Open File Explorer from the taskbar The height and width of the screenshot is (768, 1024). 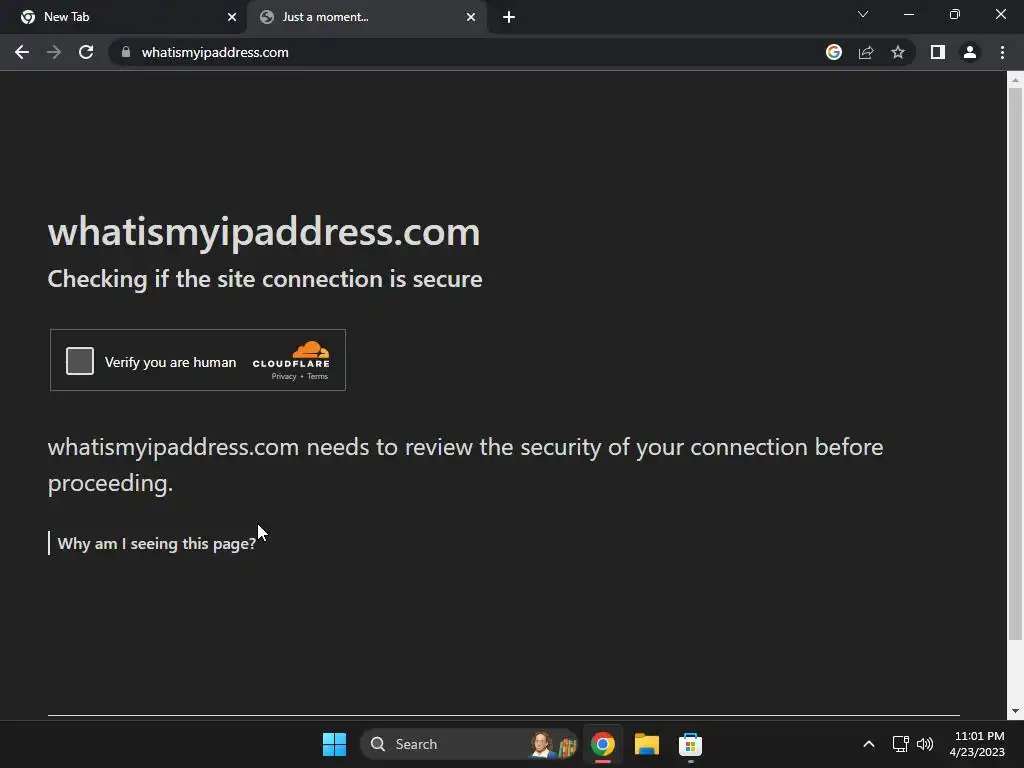pyautogui.click(x=647, y=744)
